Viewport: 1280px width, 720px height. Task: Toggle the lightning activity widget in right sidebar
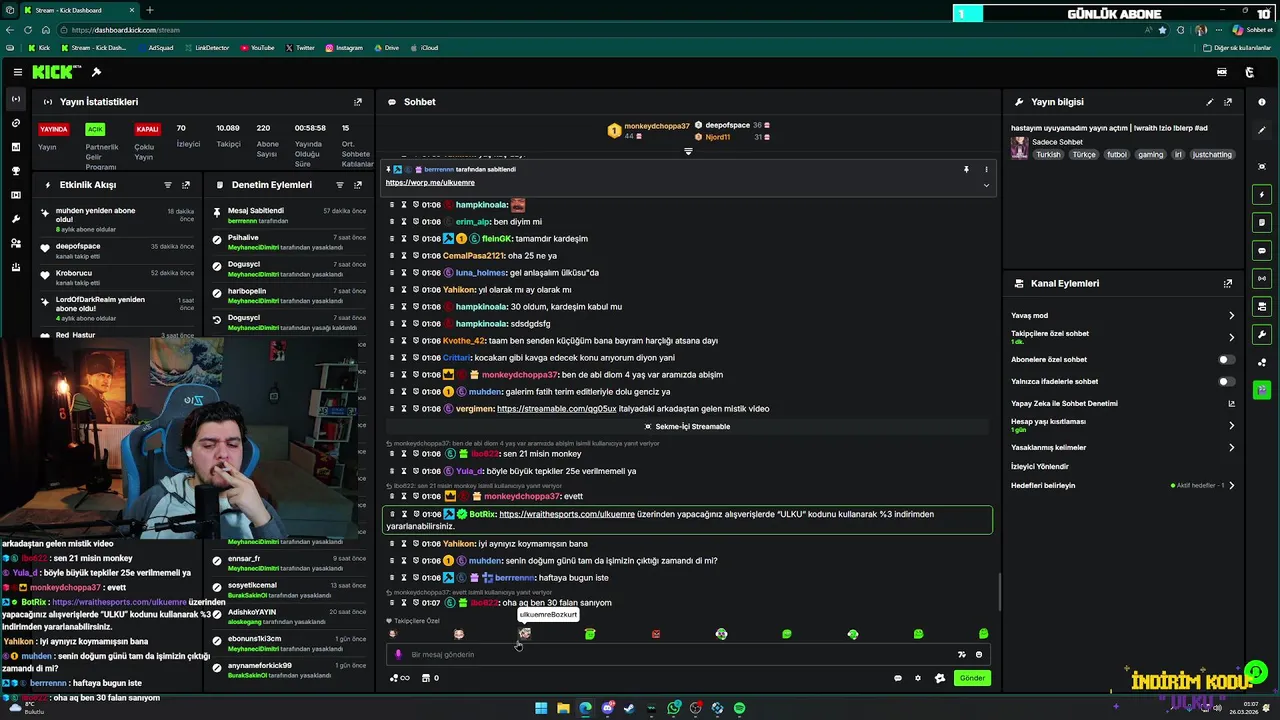(1262, 195)
